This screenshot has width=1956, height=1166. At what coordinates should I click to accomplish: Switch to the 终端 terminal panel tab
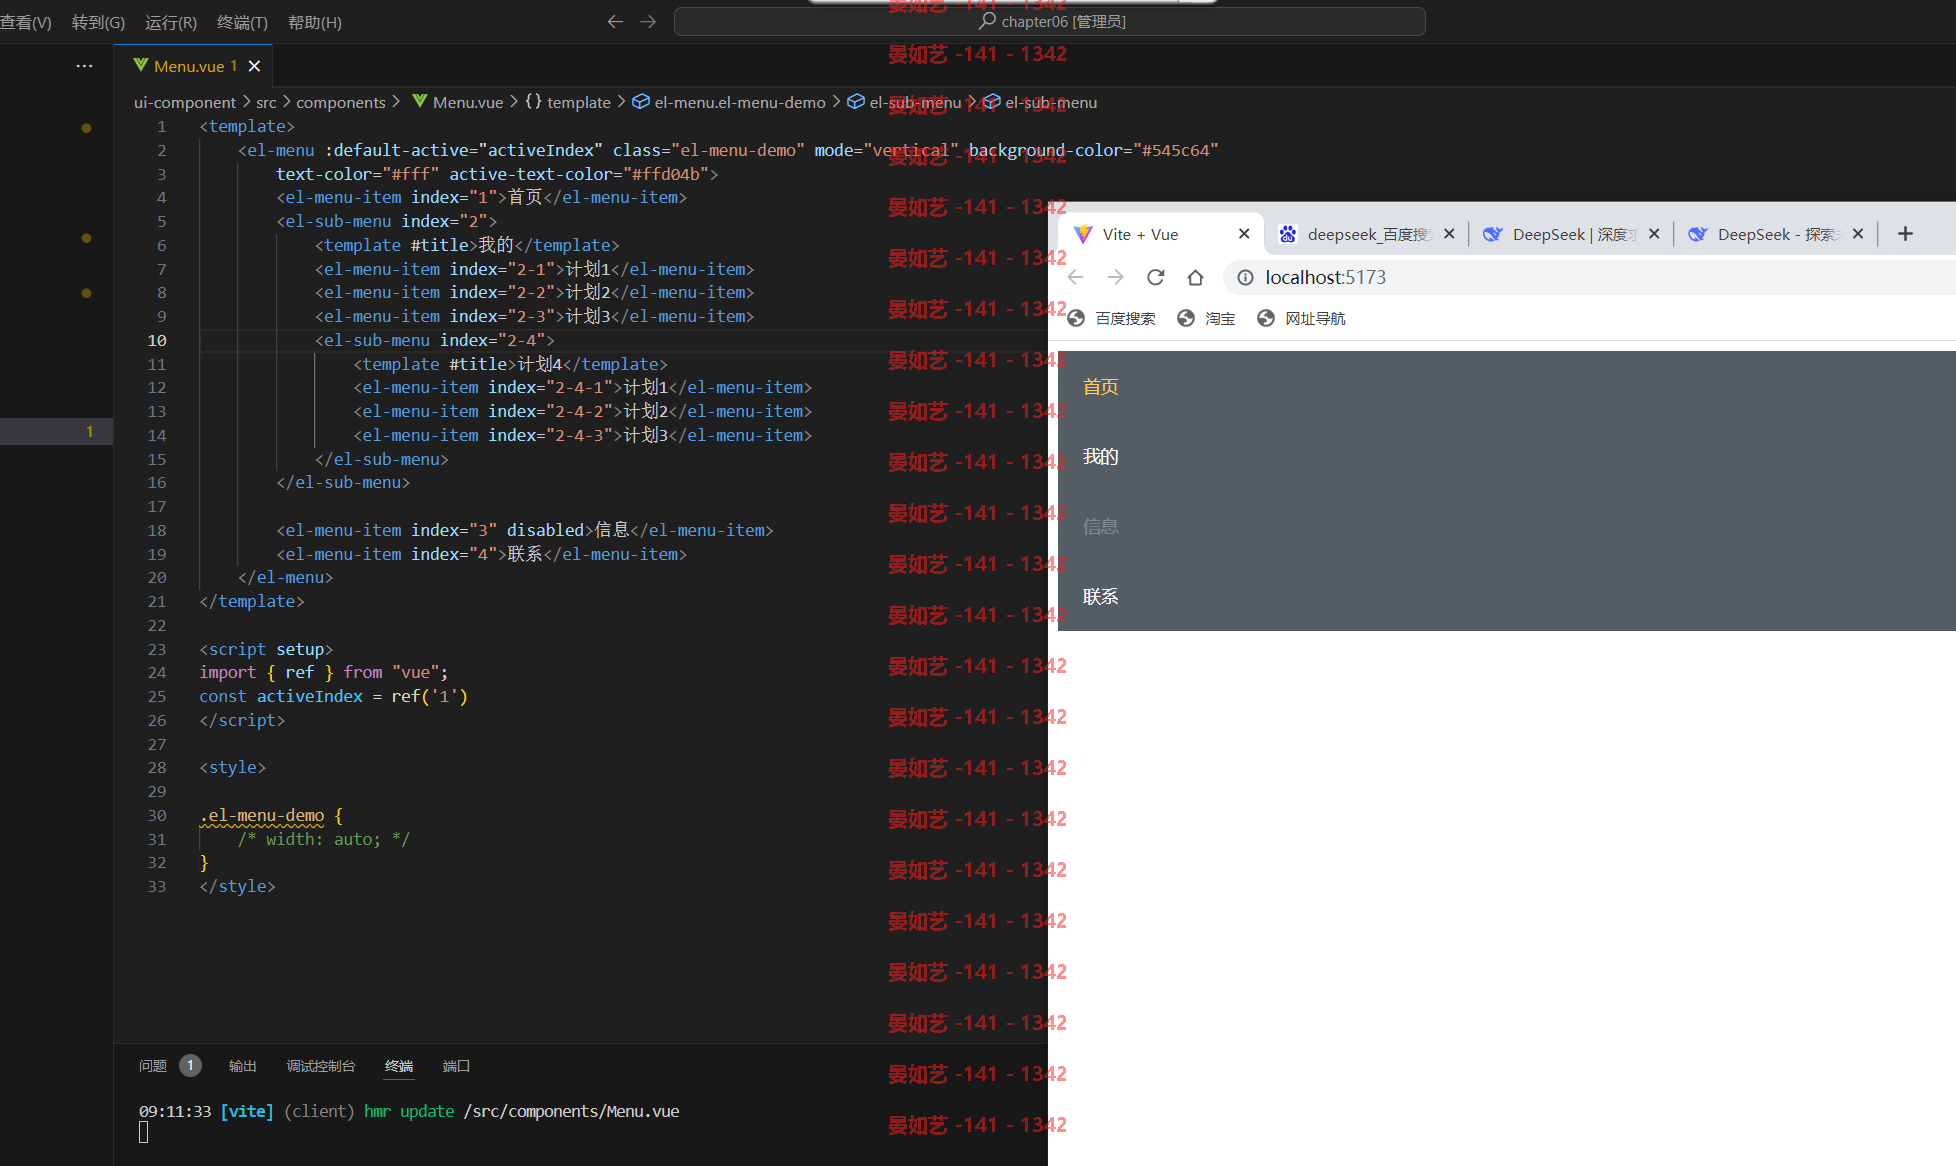(x=399, y=1066)
